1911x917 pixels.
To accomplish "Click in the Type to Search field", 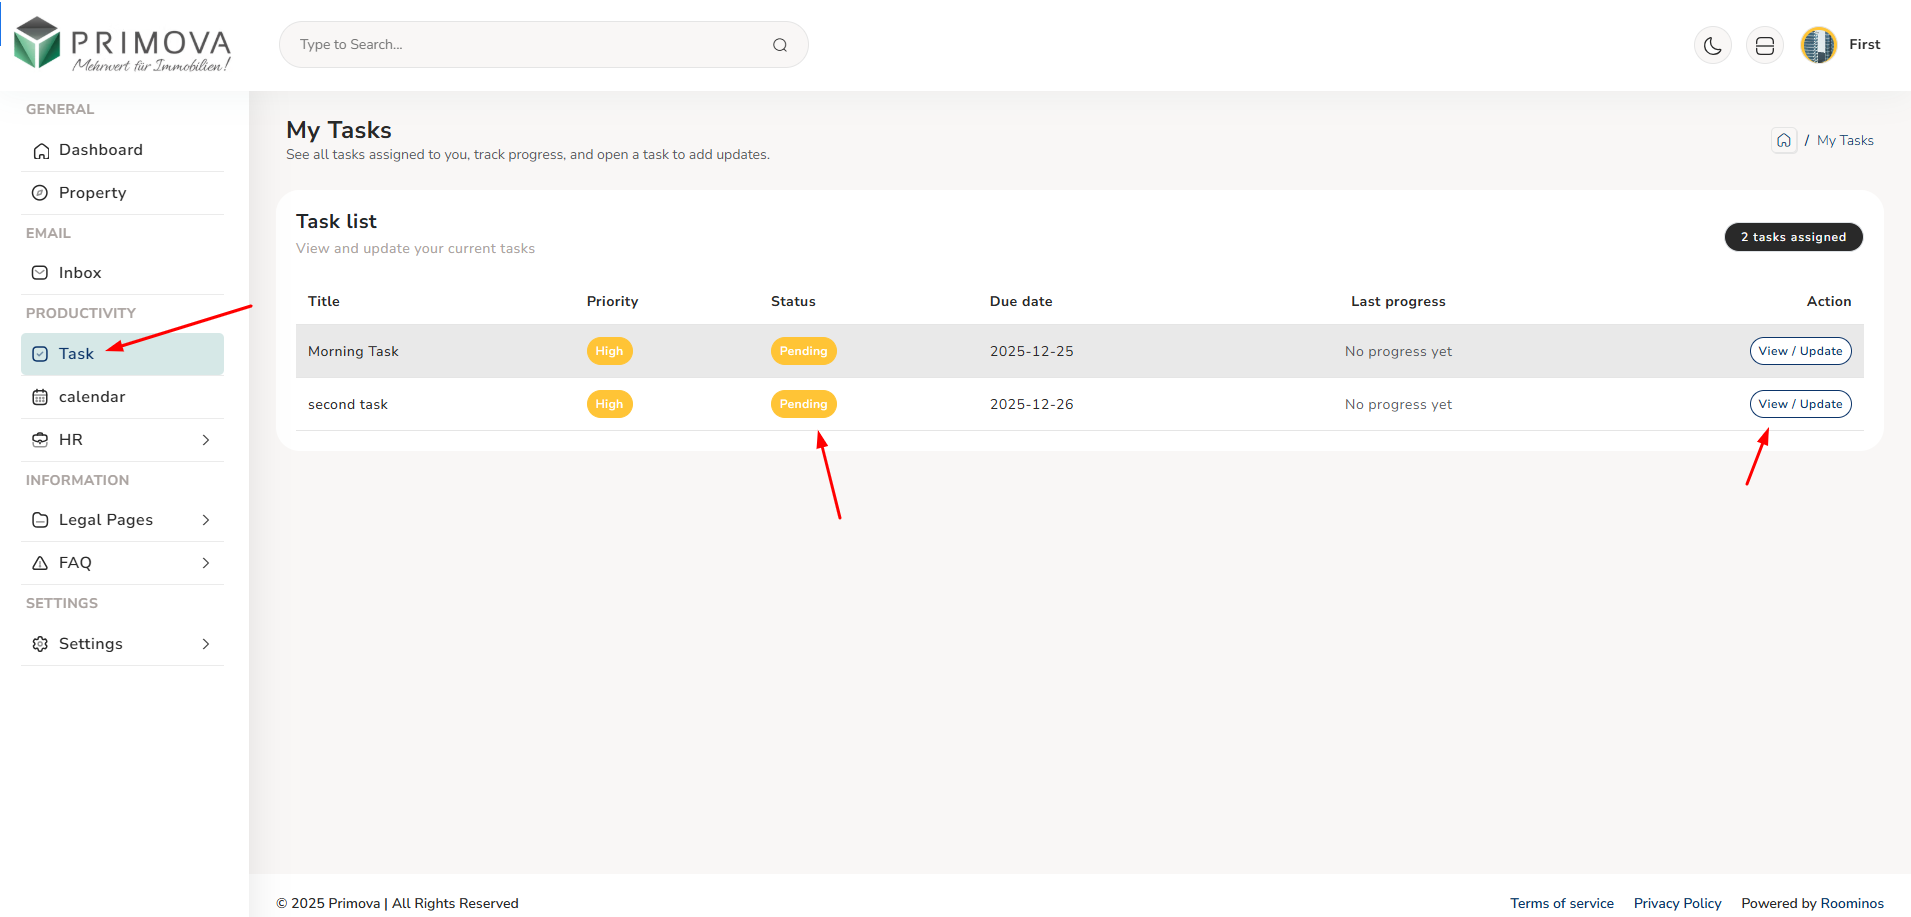I will coord(530,45).
